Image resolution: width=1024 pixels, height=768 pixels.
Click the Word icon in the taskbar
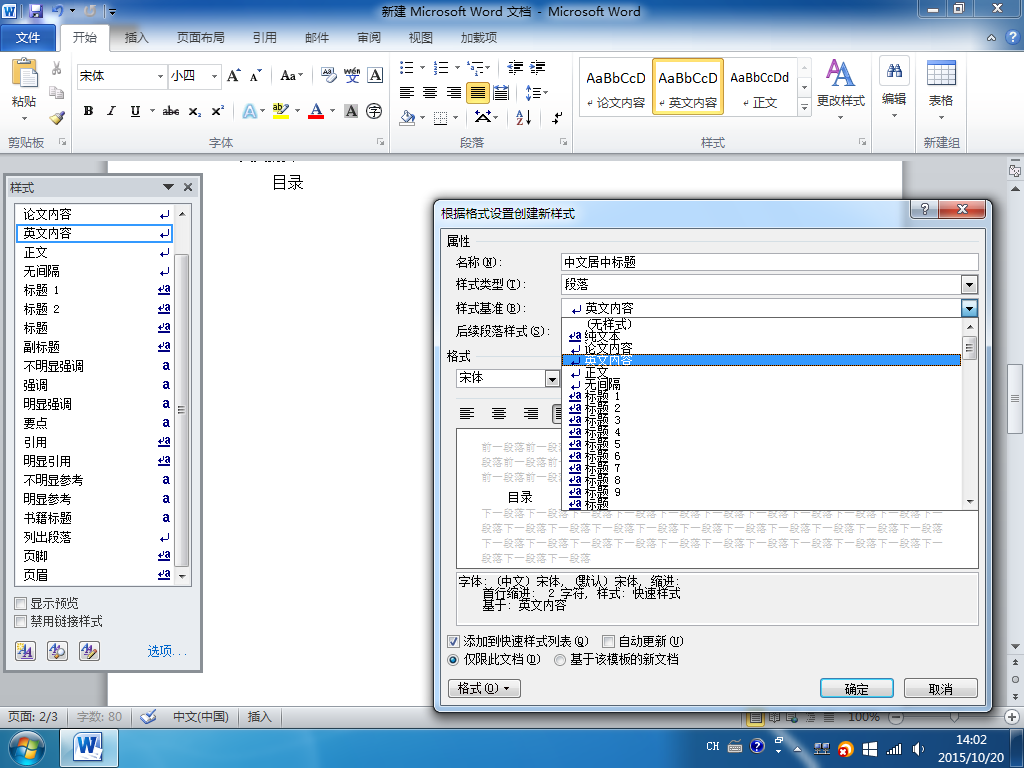(x=89, y=748)
